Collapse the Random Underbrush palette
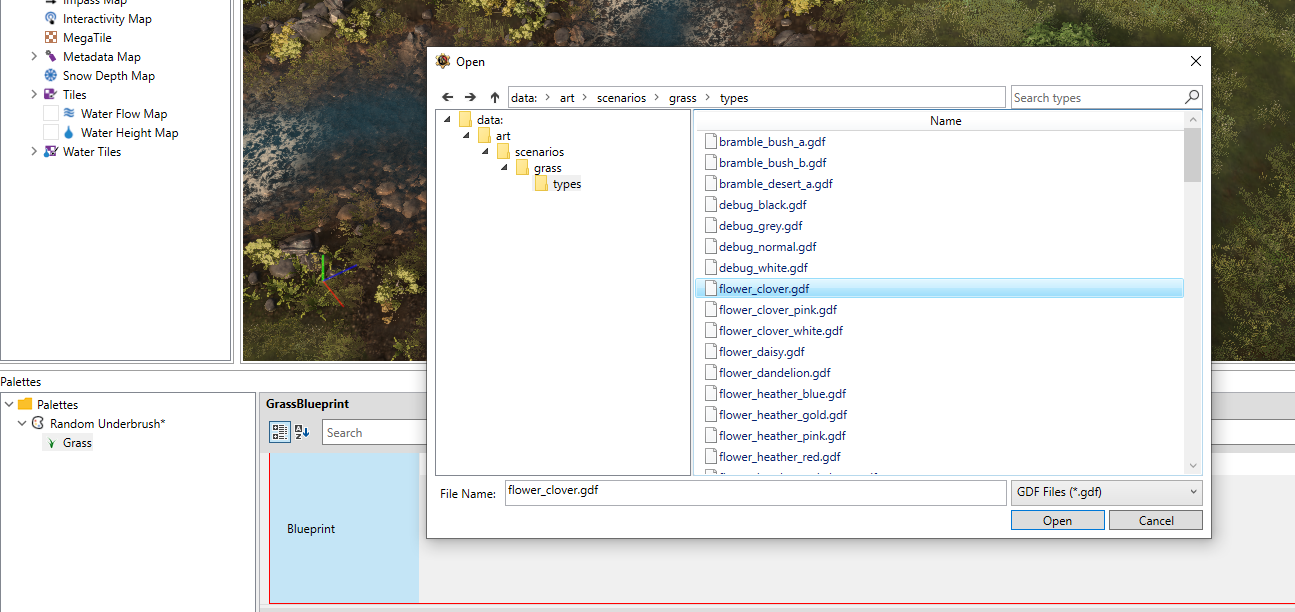 point(22,424)
